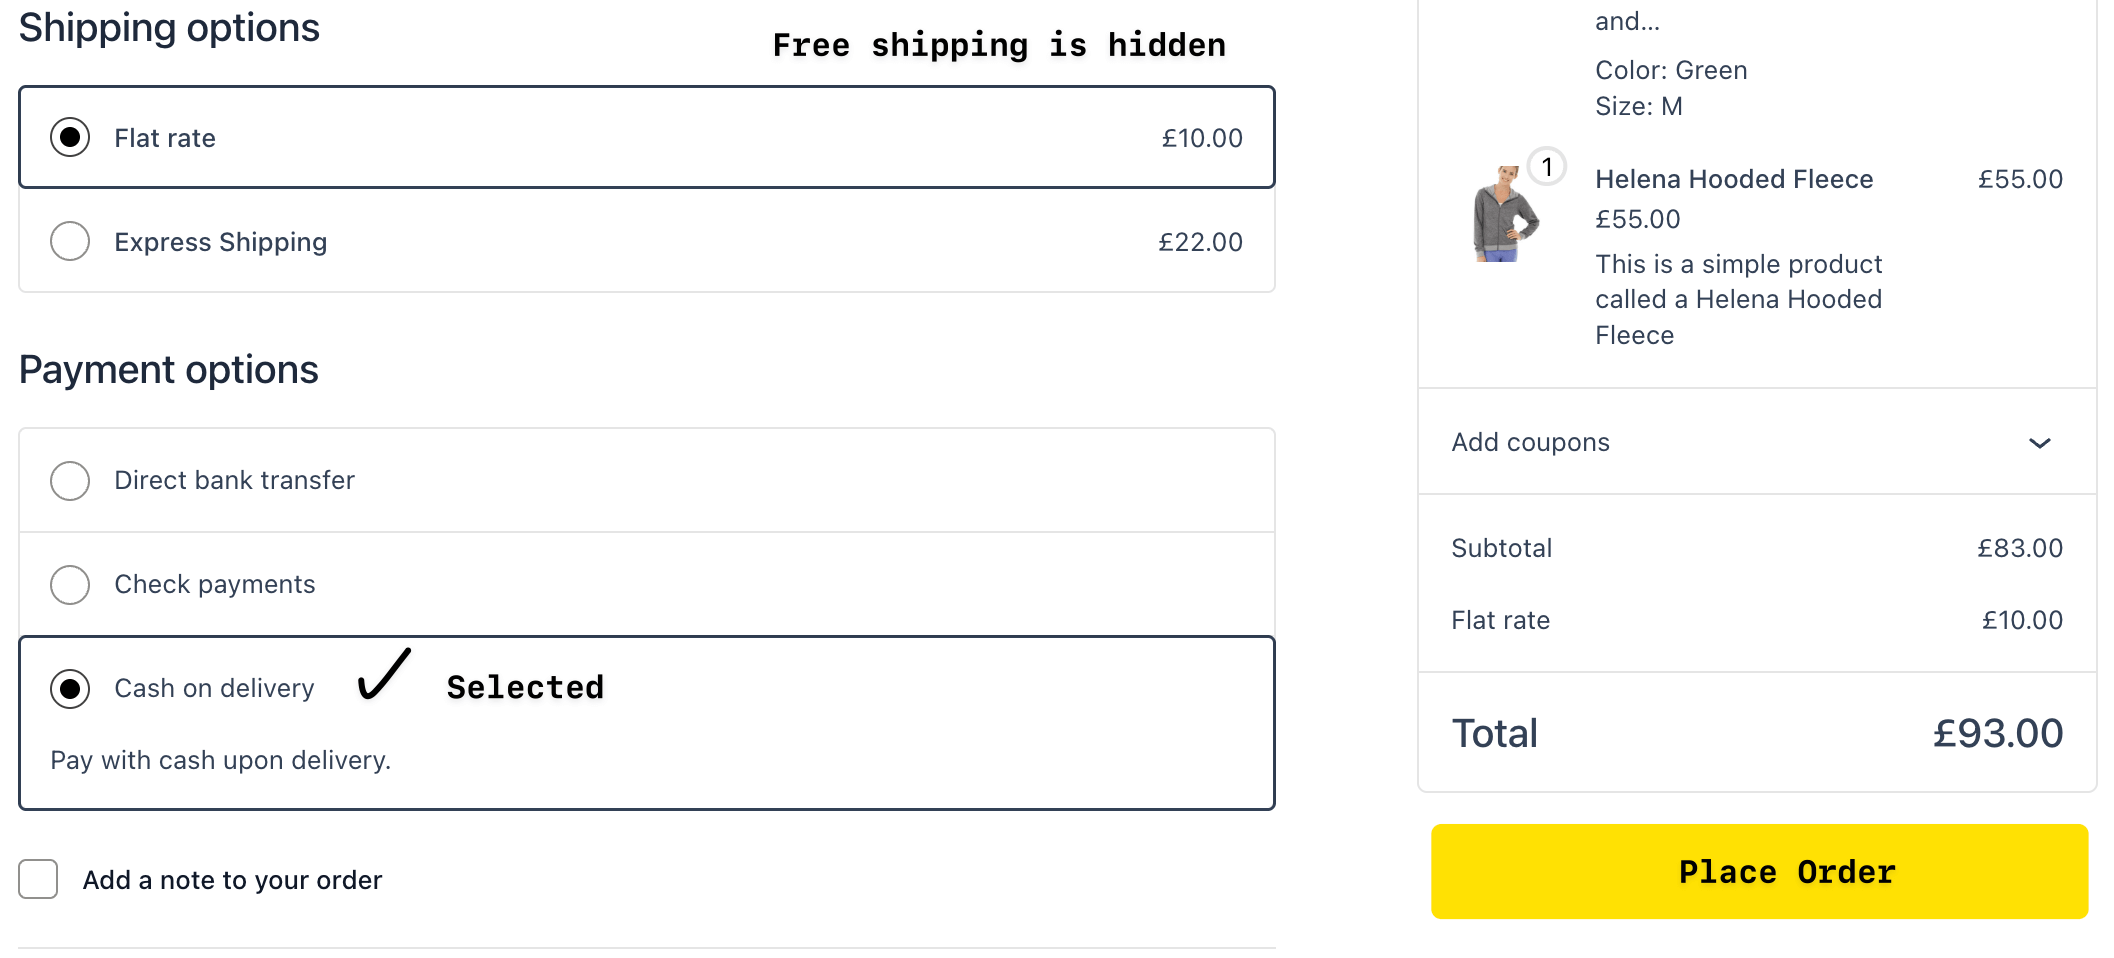Click the Shipping options heading

point(168,28)
